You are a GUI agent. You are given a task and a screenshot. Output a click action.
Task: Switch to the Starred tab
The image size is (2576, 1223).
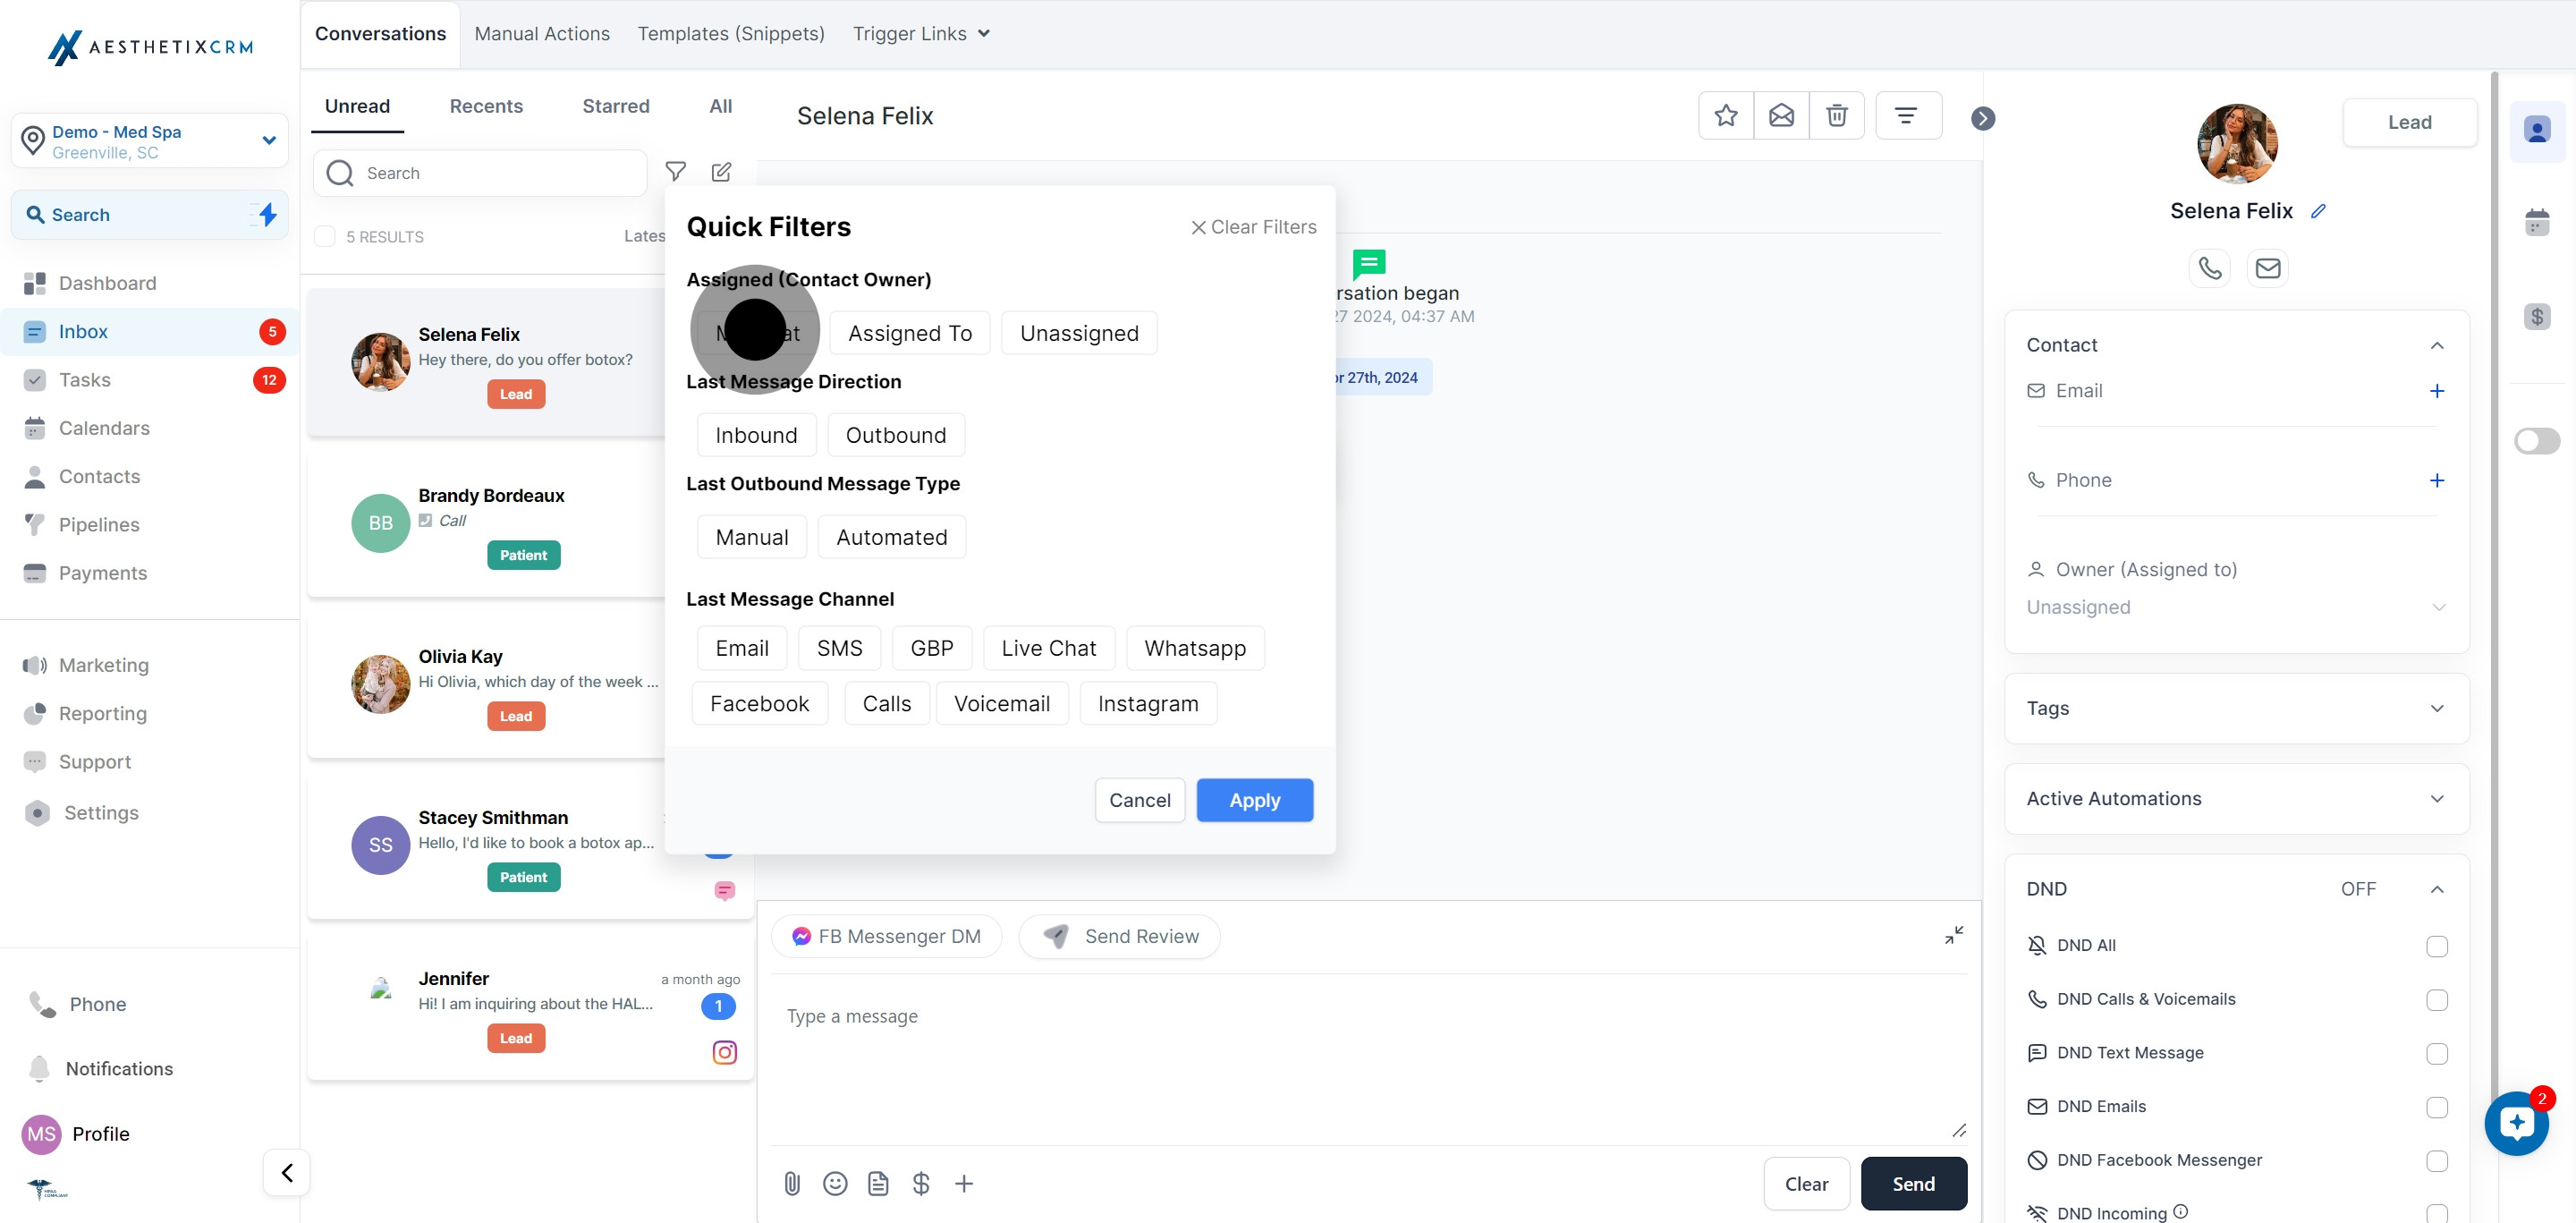click(x=615, y=106)
